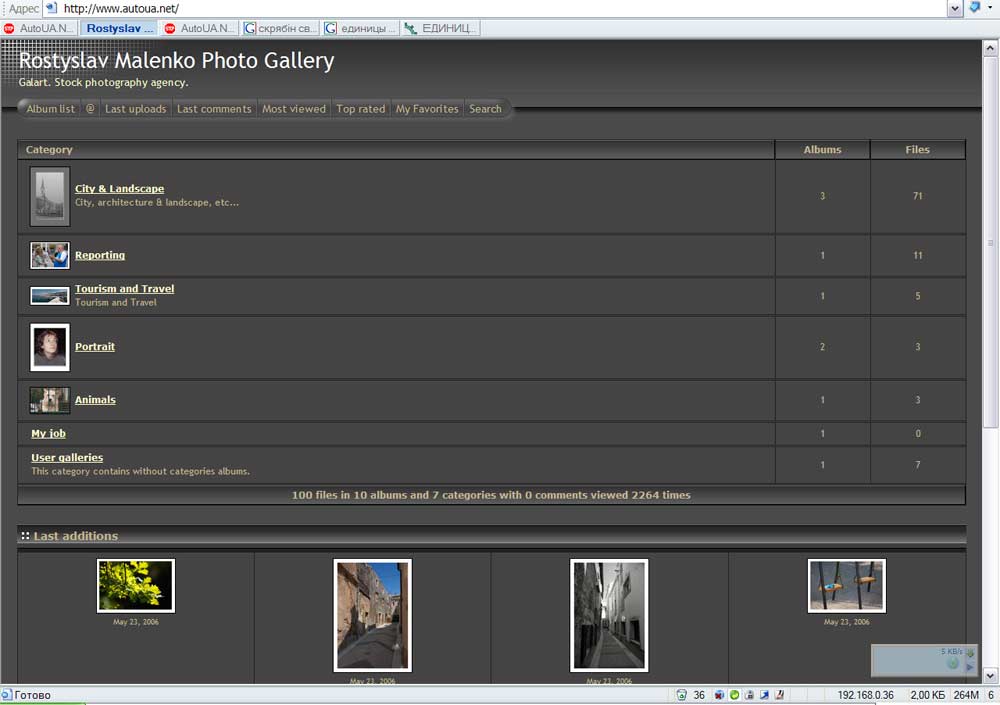Open the City & Landscape category link

click(119, 189)
